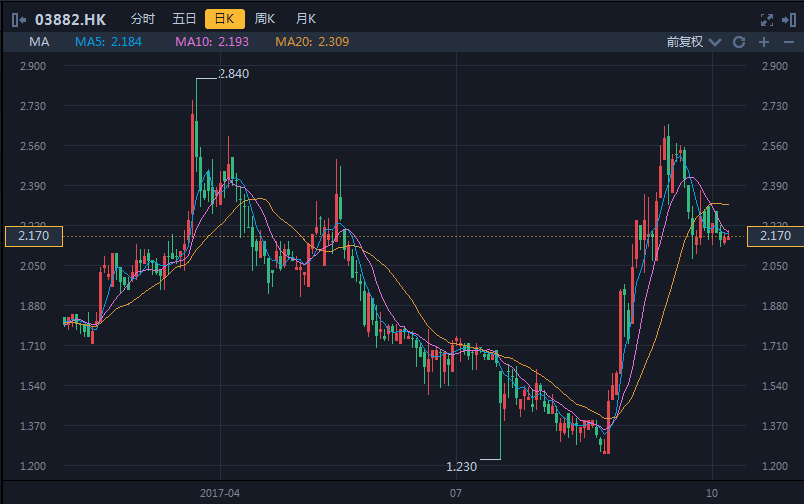Select the 五日 five-day tab

click(184, 19)
